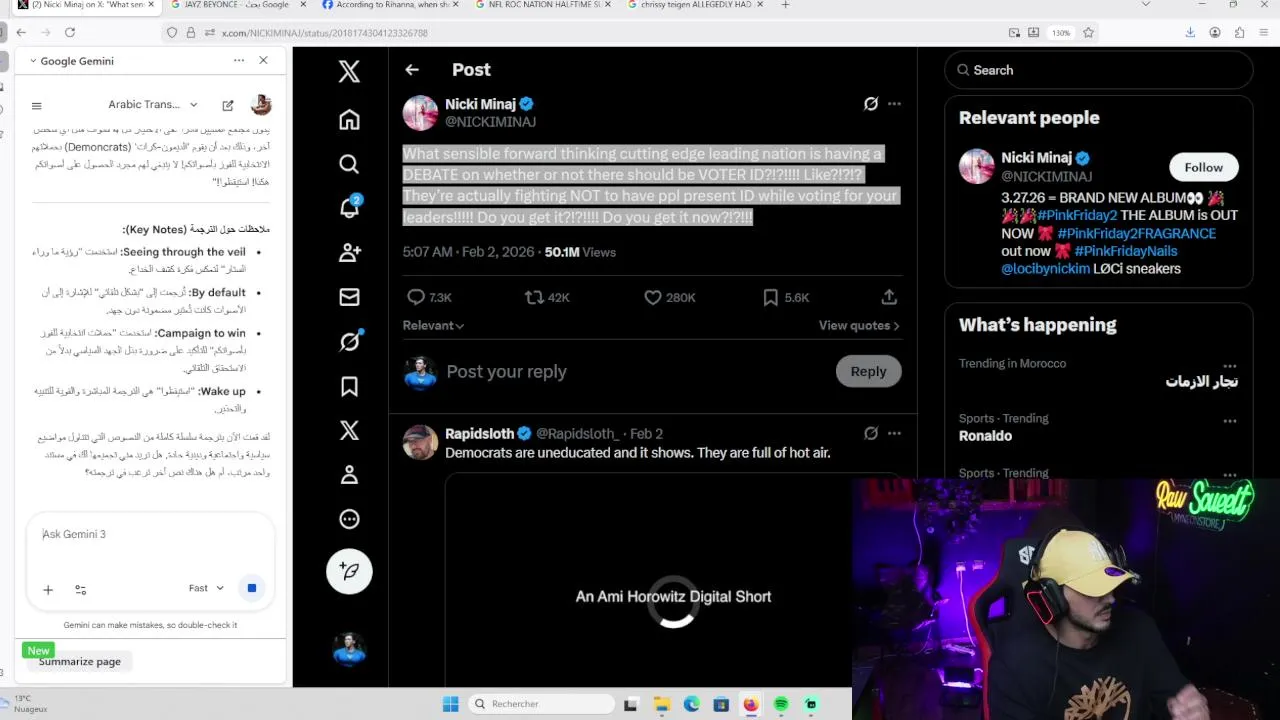Click the plus attach icon in Gemini

48,589
